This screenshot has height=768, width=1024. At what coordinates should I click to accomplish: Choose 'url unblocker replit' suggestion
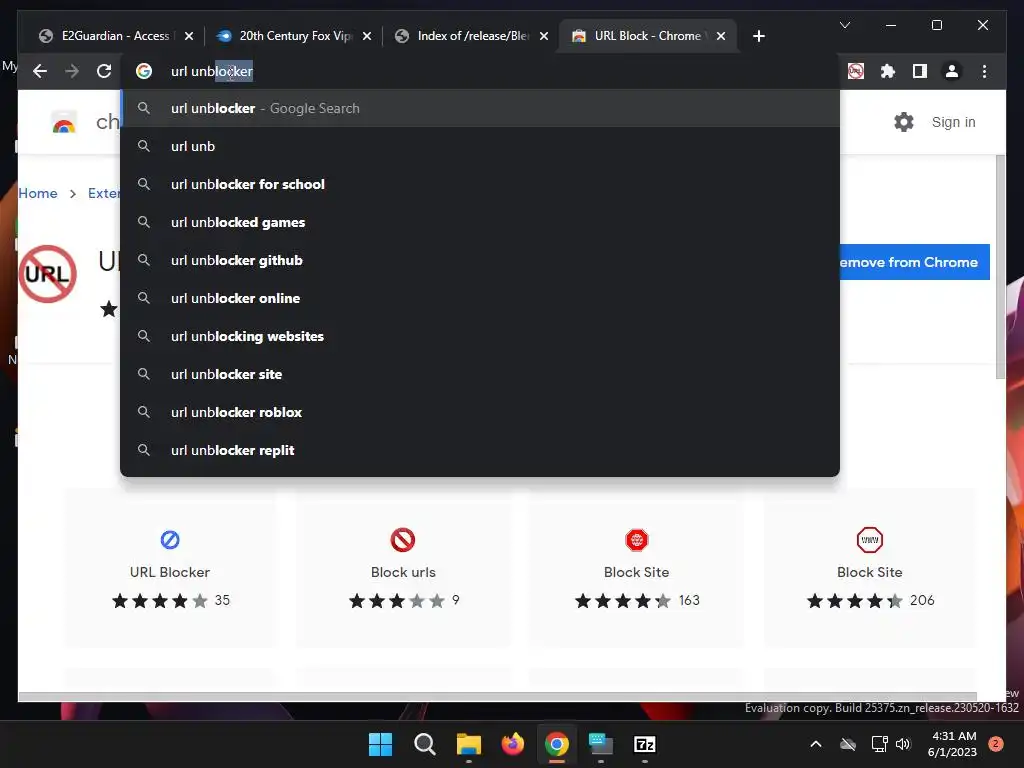coord(480,450)
